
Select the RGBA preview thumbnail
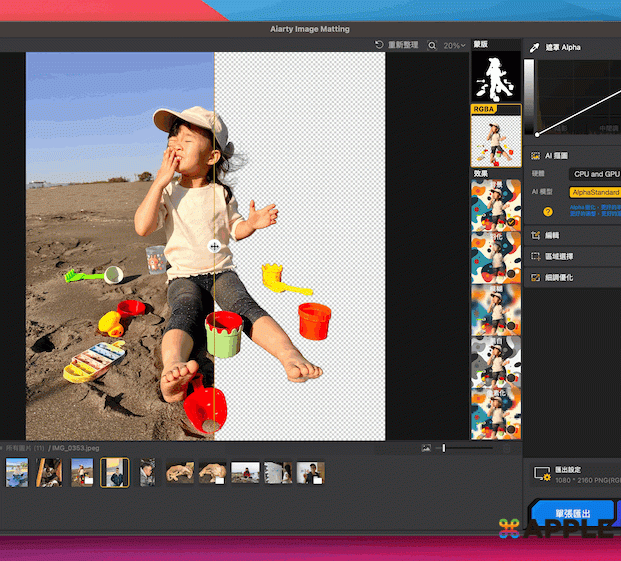pyautogui.click(x=496, y=140)
